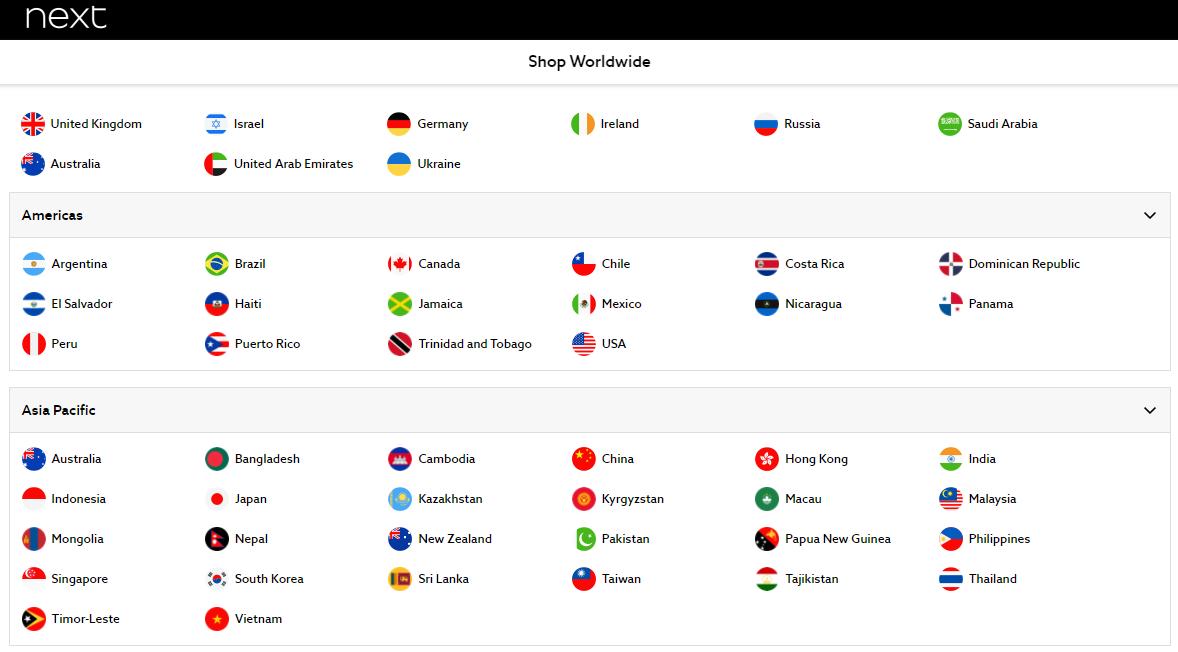Click the Next logo in header
This screenshot has width=1178, height=652.
tap(66, 17)
